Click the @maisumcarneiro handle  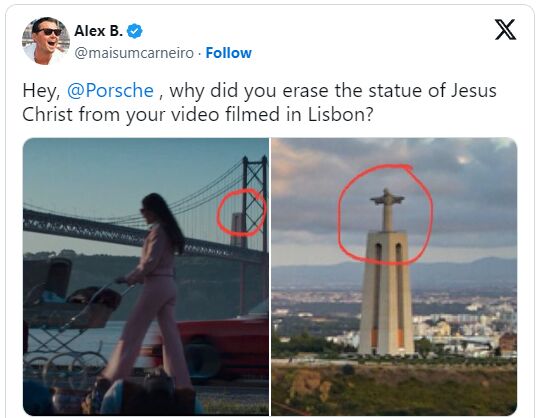point(134,53)
